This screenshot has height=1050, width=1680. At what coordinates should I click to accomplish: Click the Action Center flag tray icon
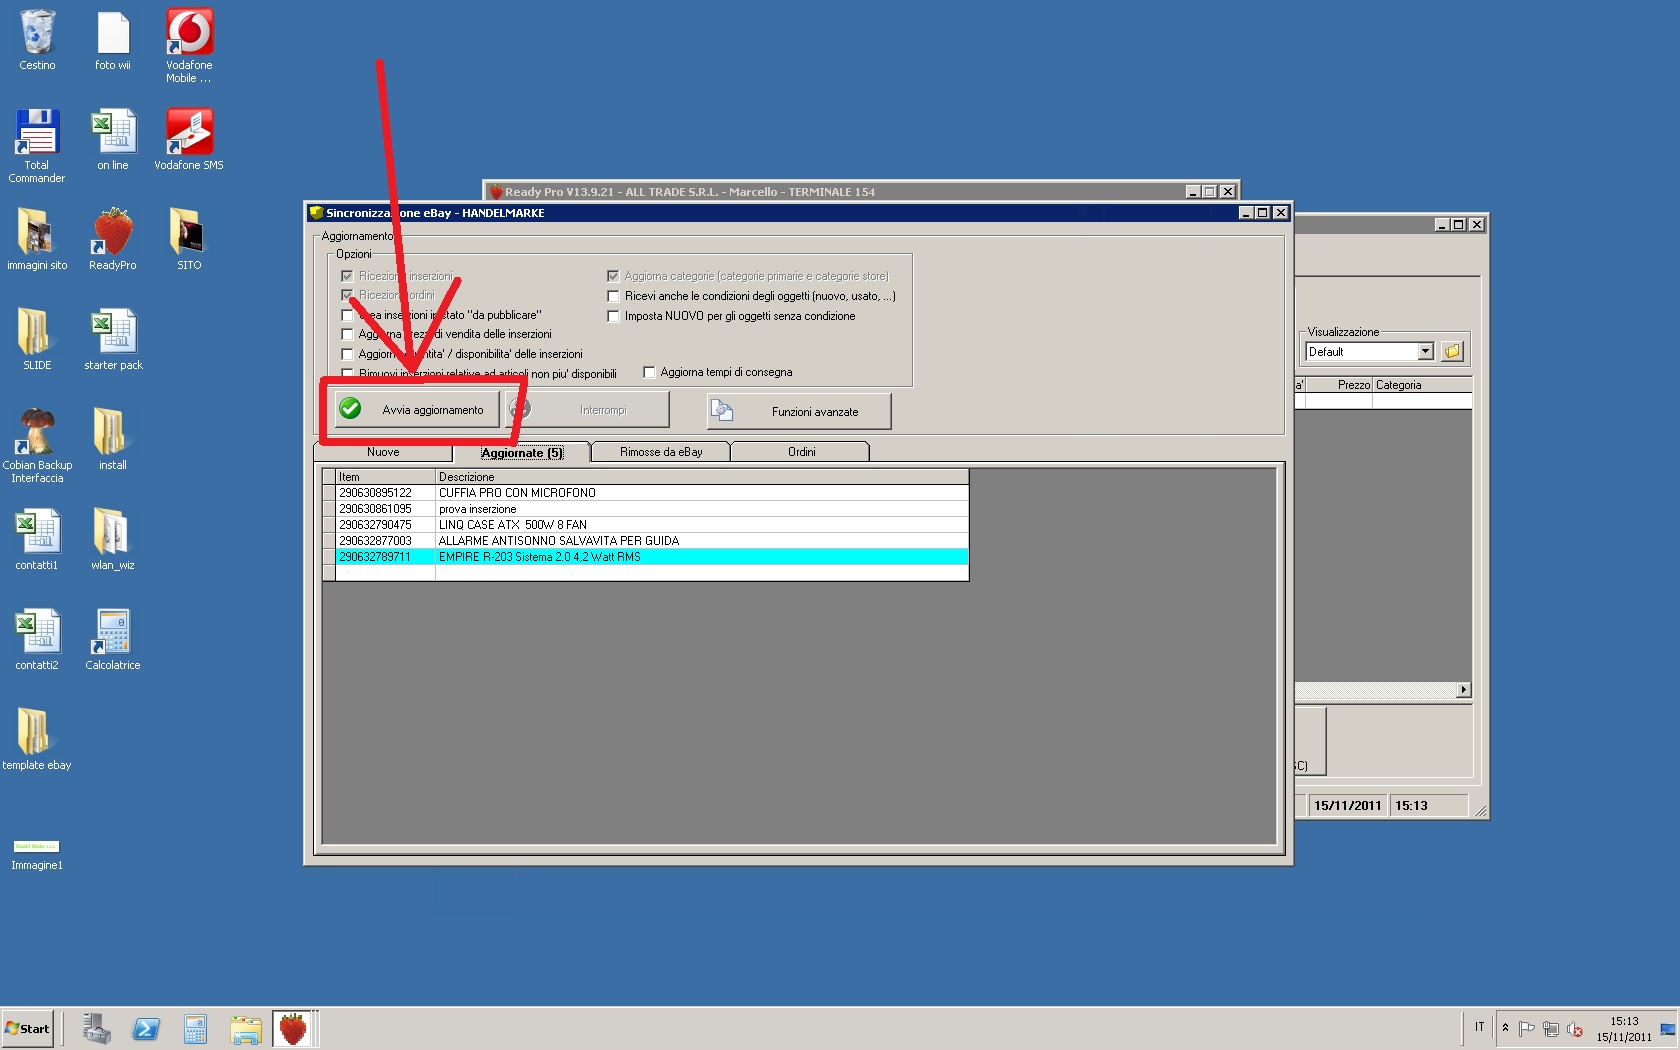[x=1527, y=1029]
